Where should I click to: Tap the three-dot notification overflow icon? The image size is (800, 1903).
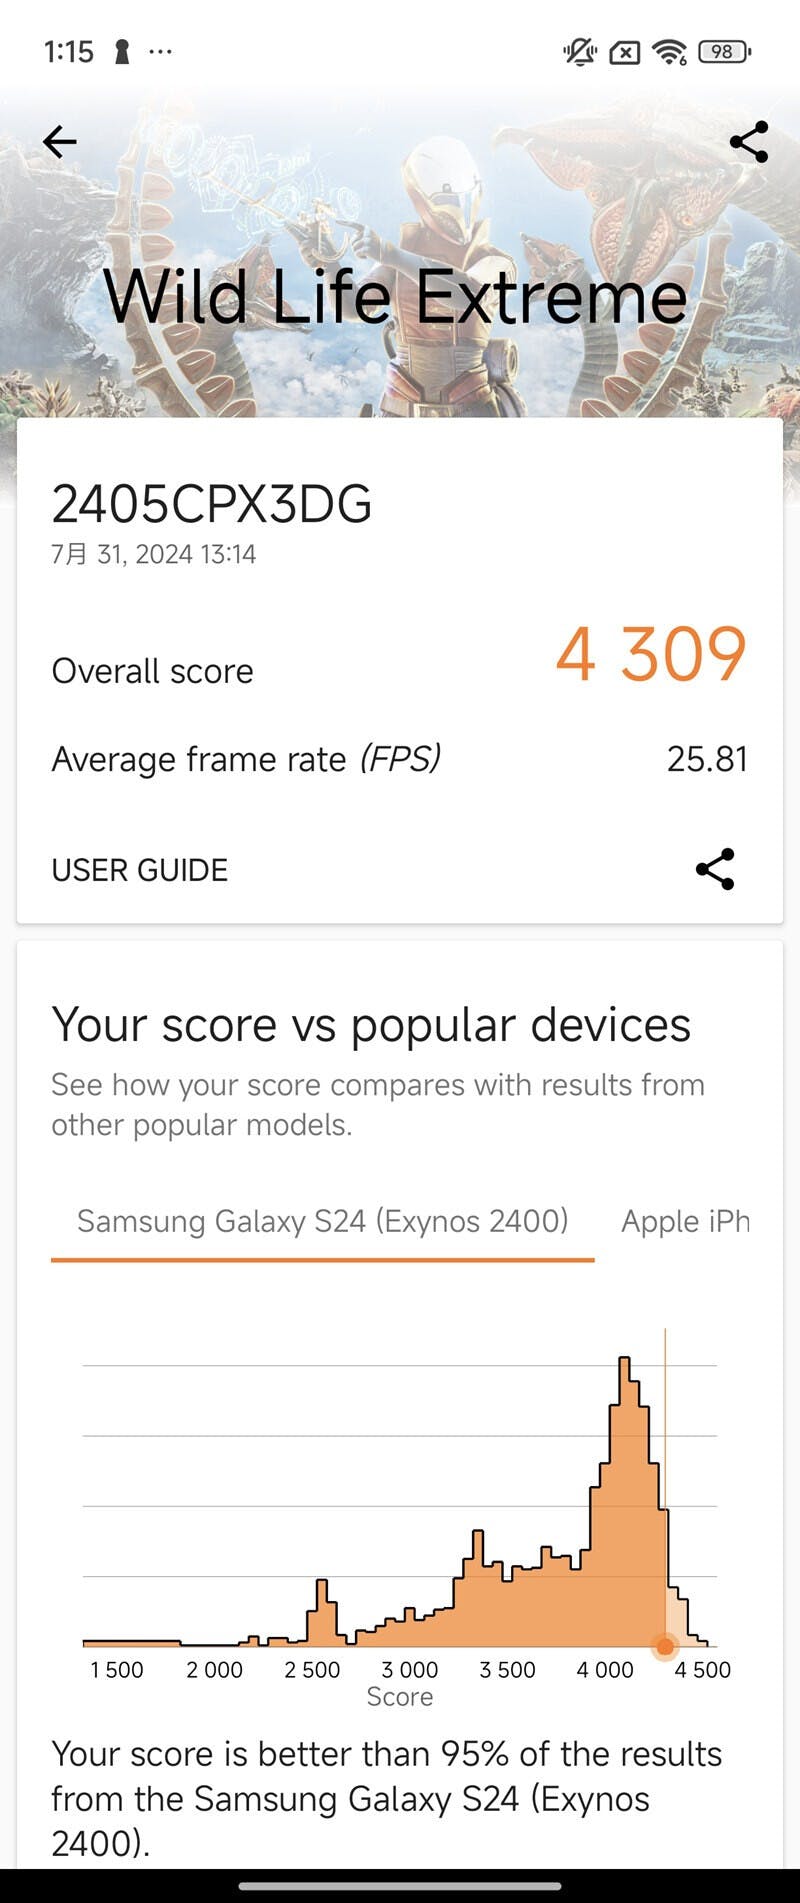pos(160,51)
